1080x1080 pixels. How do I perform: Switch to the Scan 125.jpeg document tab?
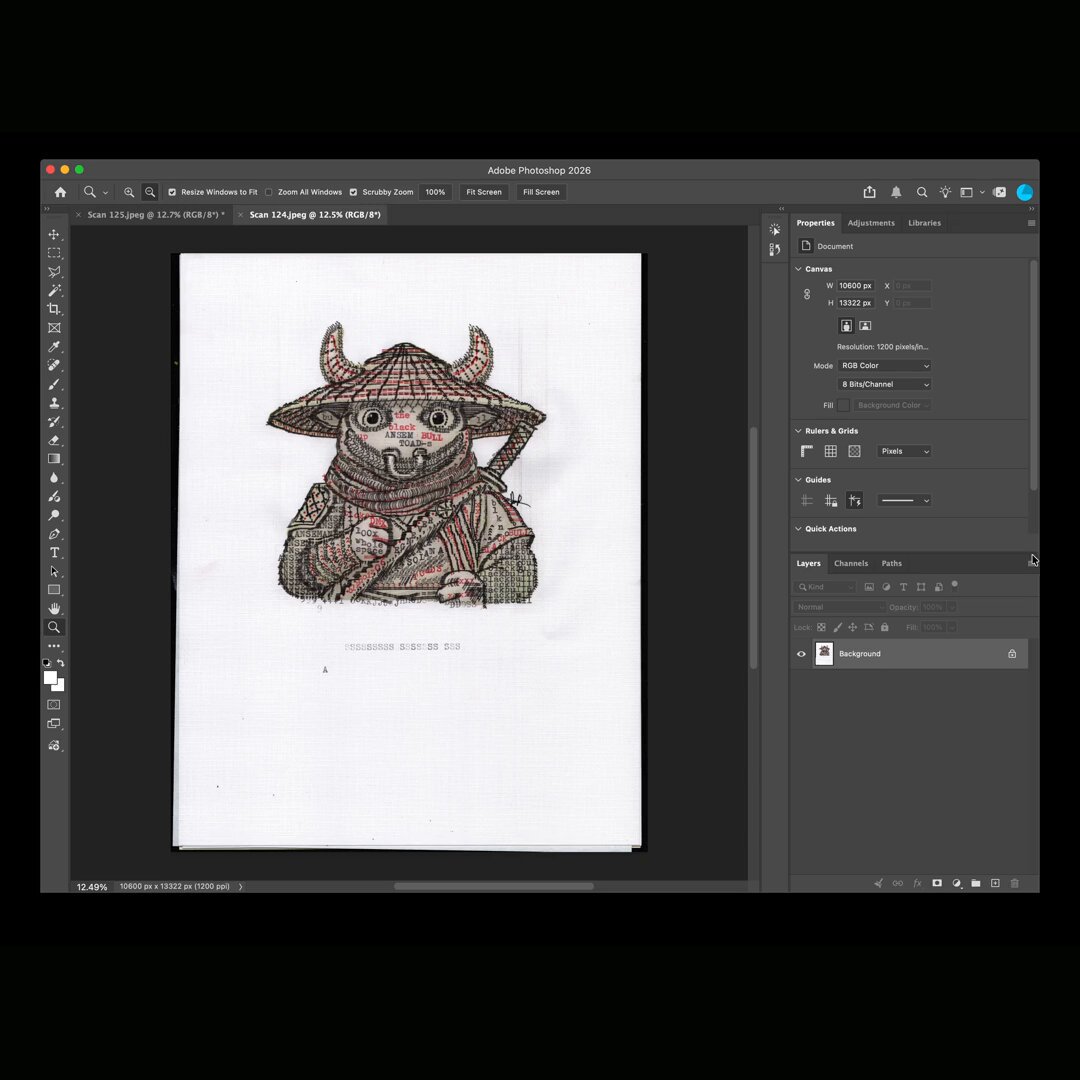tap(156, 215)
